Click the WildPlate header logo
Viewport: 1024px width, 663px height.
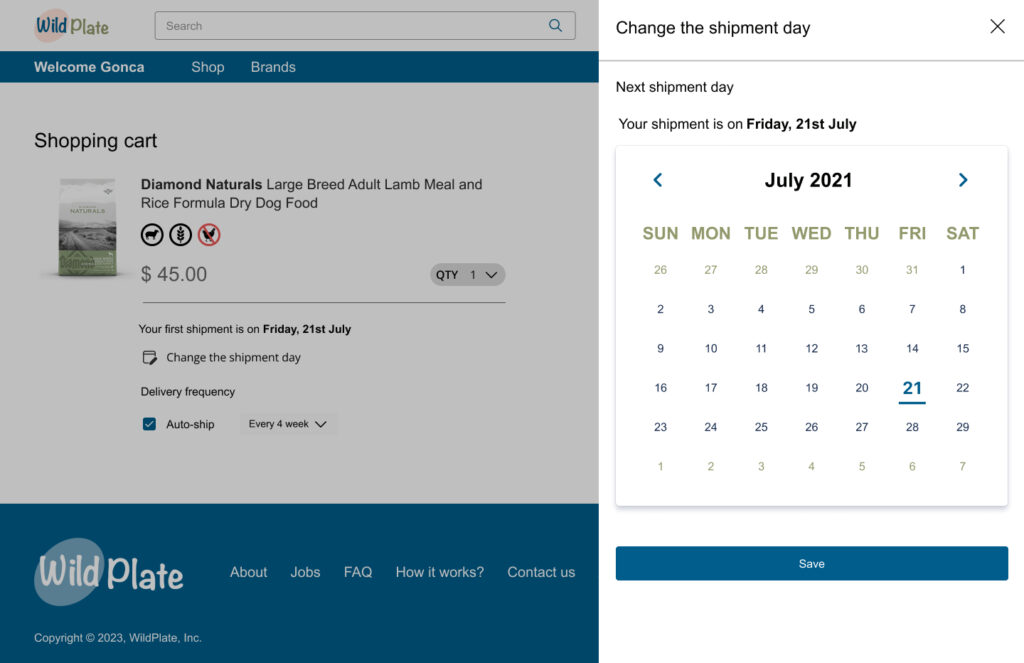tap(72, 26)
